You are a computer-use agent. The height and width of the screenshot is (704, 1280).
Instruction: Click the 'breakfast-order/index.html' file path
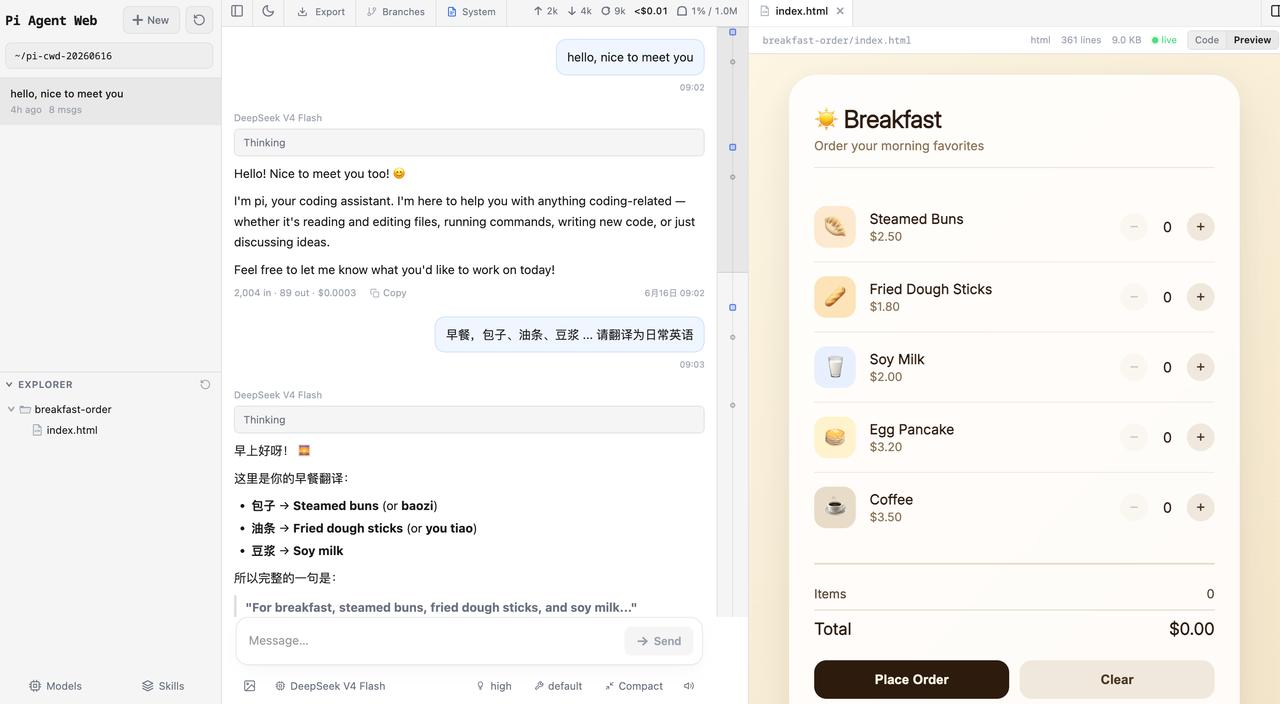836,40
